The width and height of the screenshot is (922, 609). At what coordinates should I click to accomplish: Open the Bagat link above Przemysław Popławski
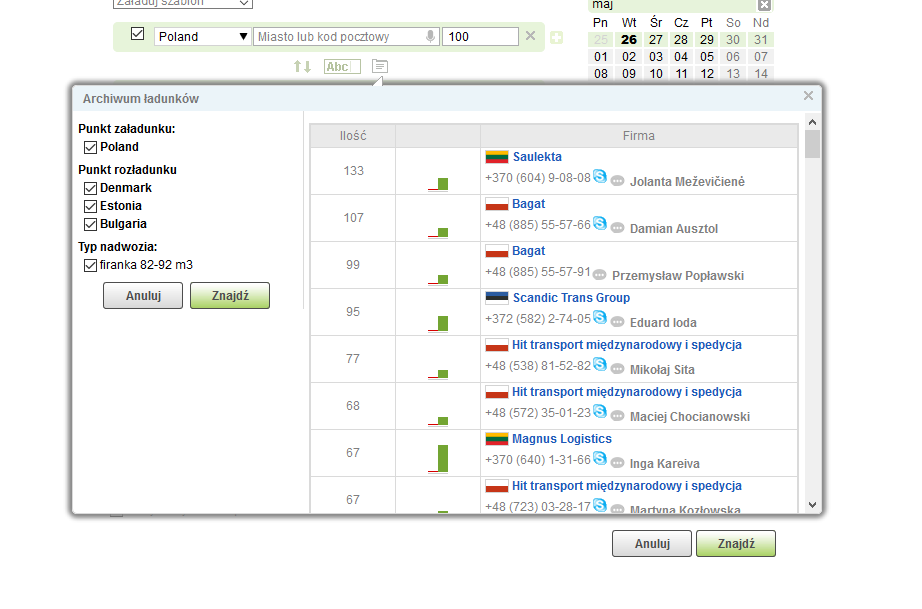529,251
